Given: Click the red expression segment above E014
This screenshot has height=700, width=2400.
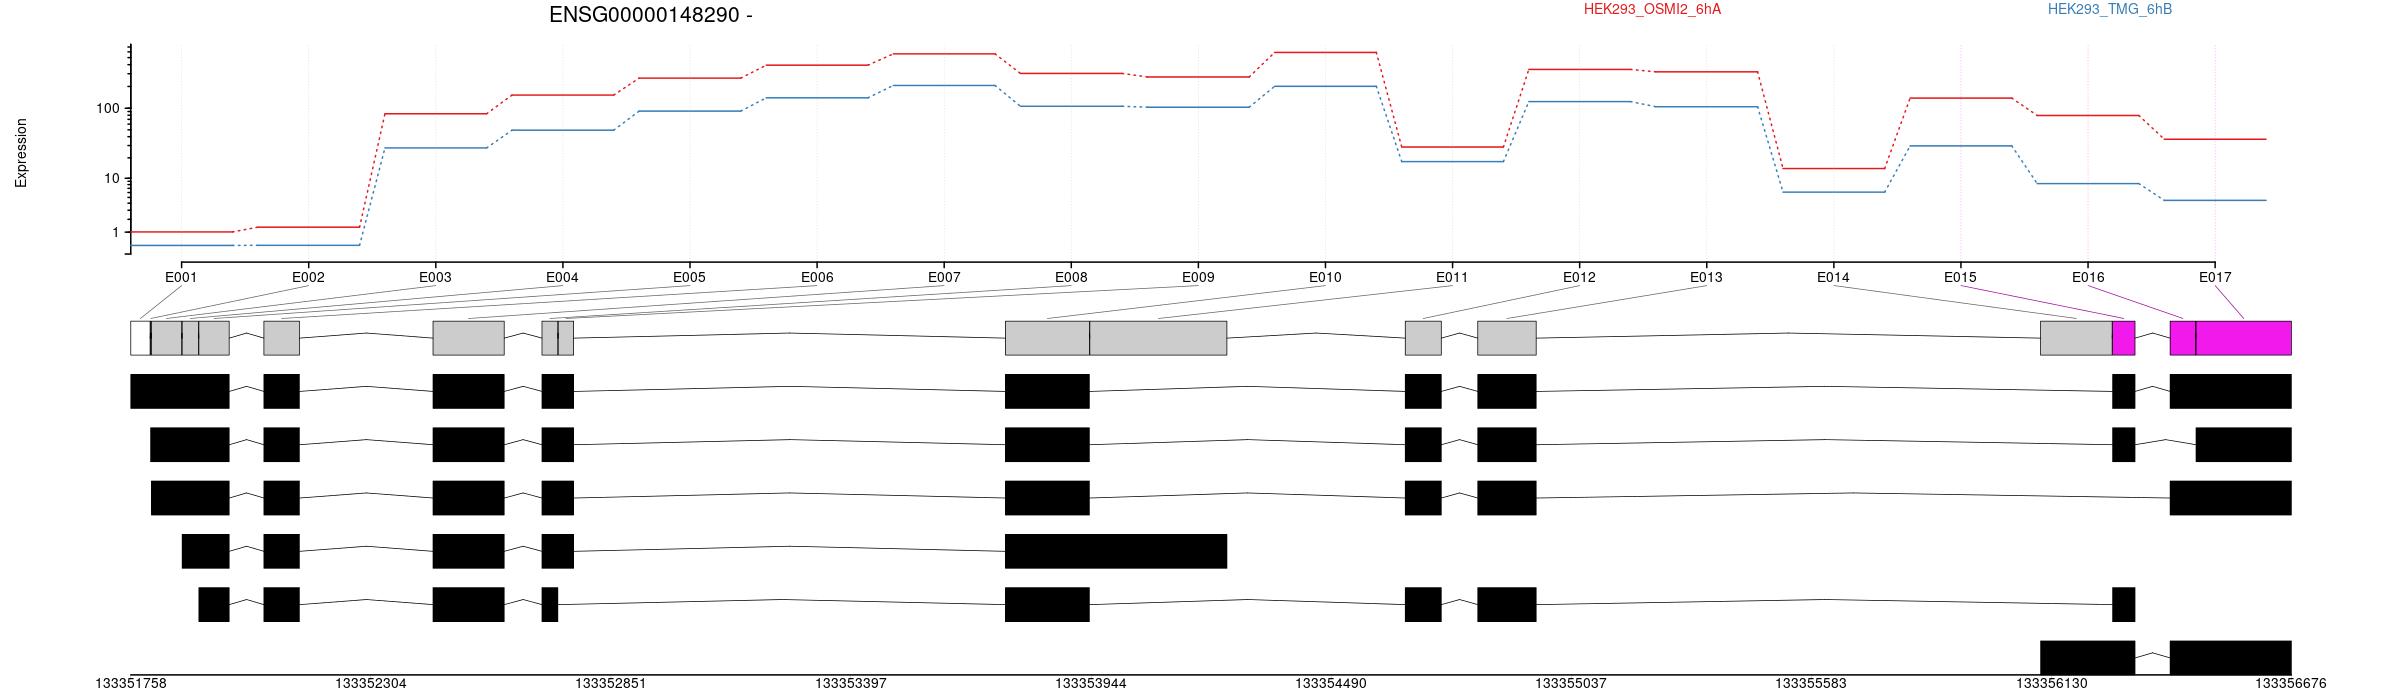Looking at the screenshot, I should point(1834,168).
